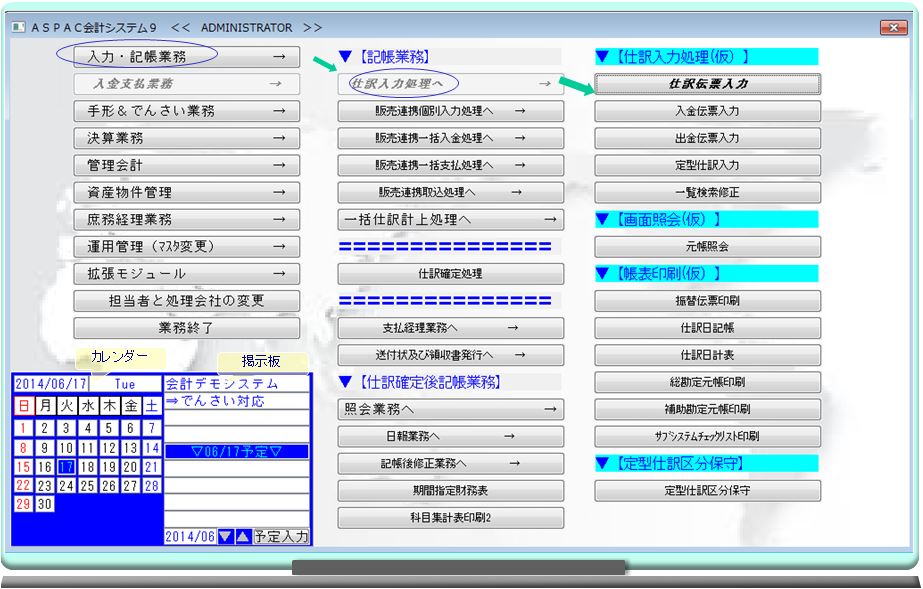
Task: Open 総勘定元帳印刷 for general ledger printing
Action: [707, 381]
